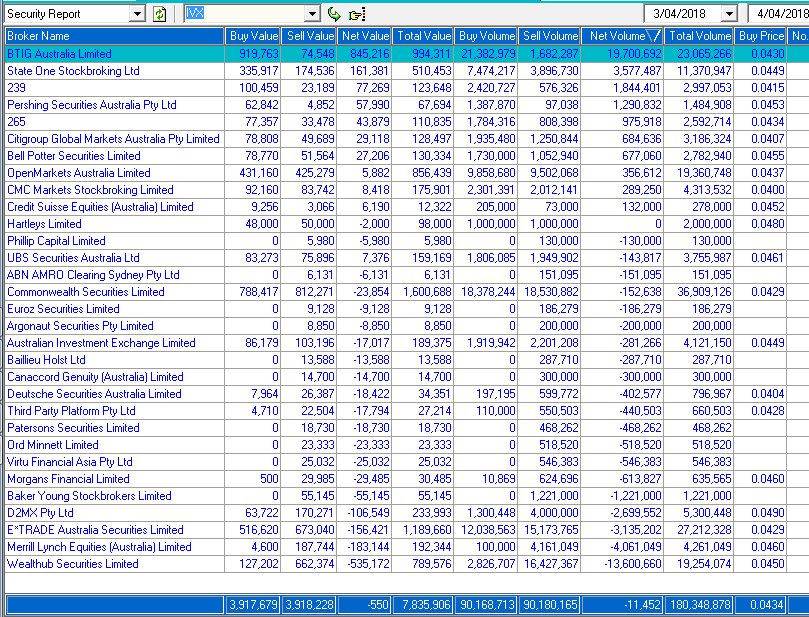Click the 3/04/2018 start date field

coord(683,14)
